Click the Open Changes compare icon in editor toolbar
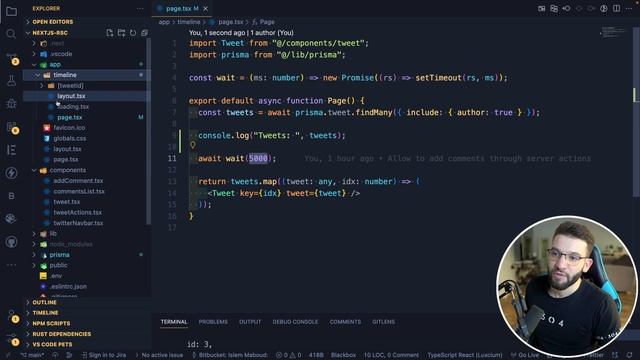 [x=554, y=8]
